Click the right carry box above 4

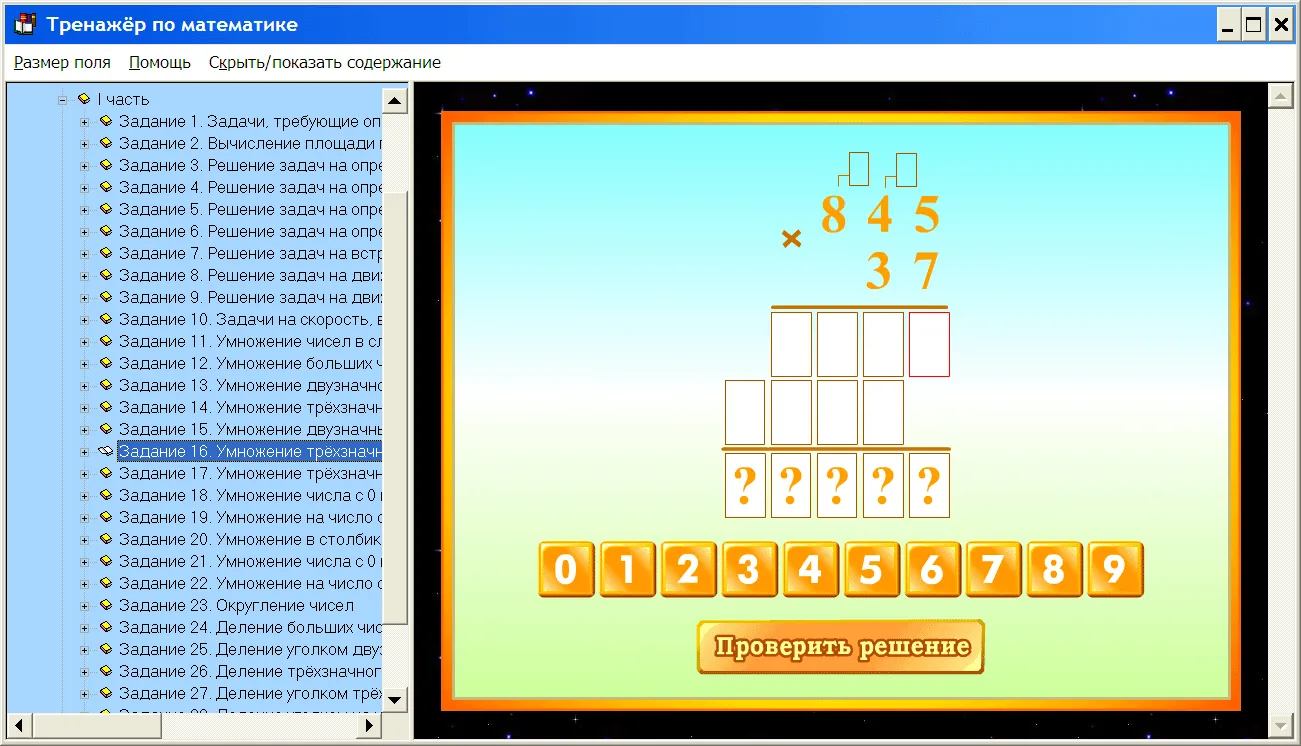(x=907, y=169)
